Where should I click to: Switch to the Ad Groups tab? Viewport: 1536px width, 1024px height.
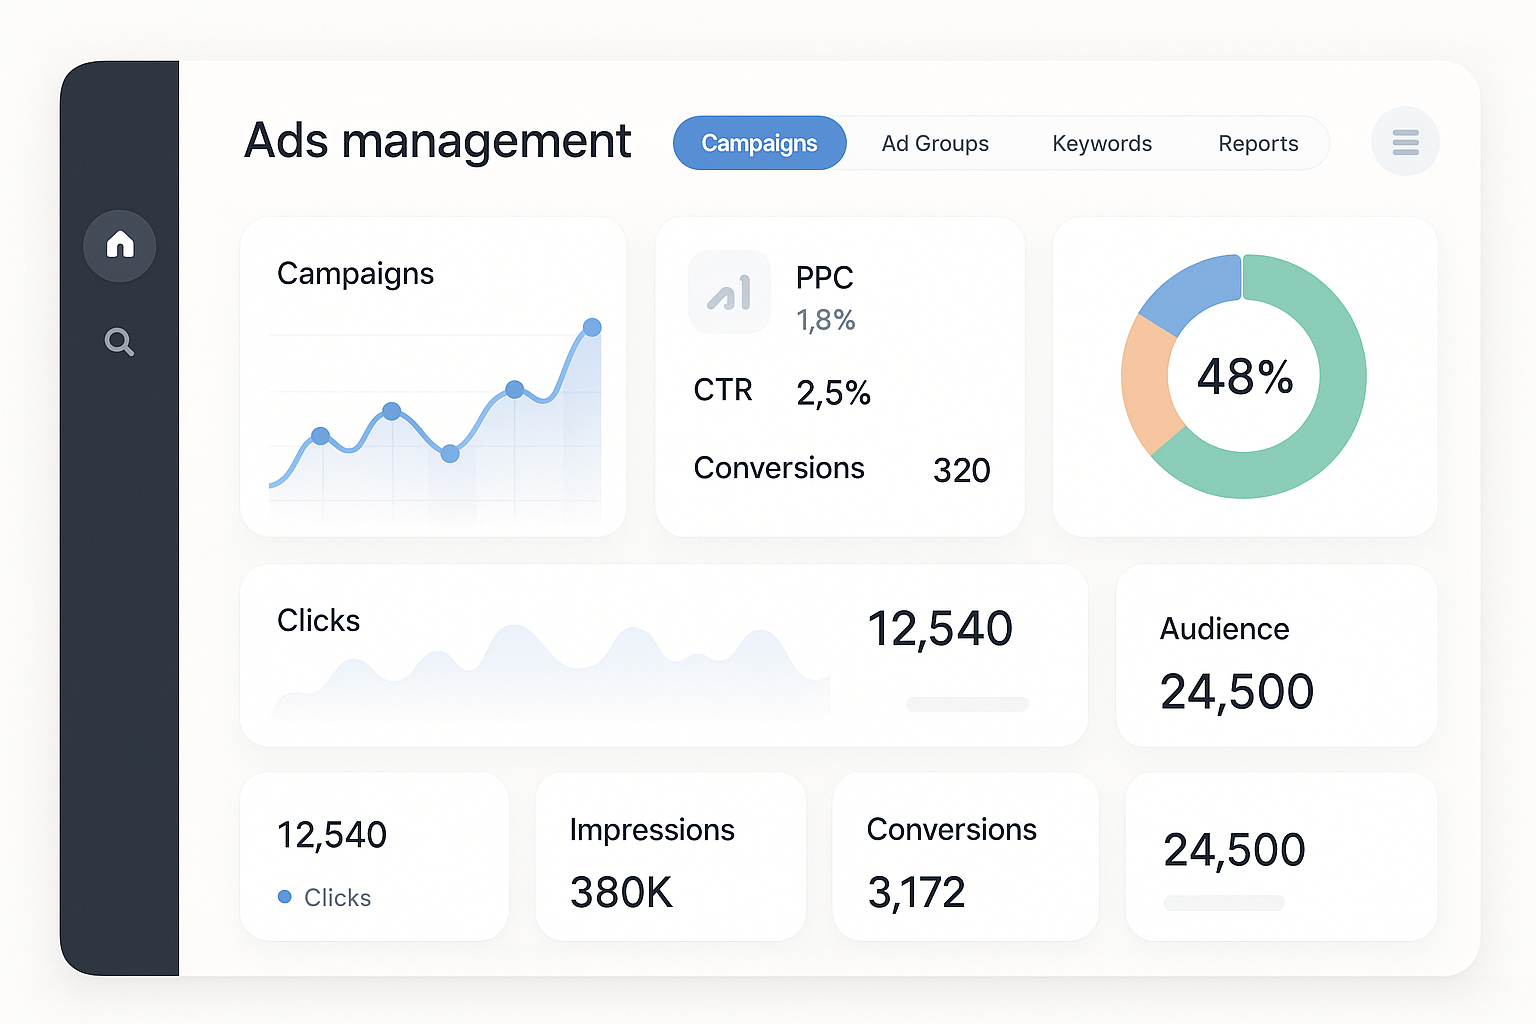click(934, 143)
